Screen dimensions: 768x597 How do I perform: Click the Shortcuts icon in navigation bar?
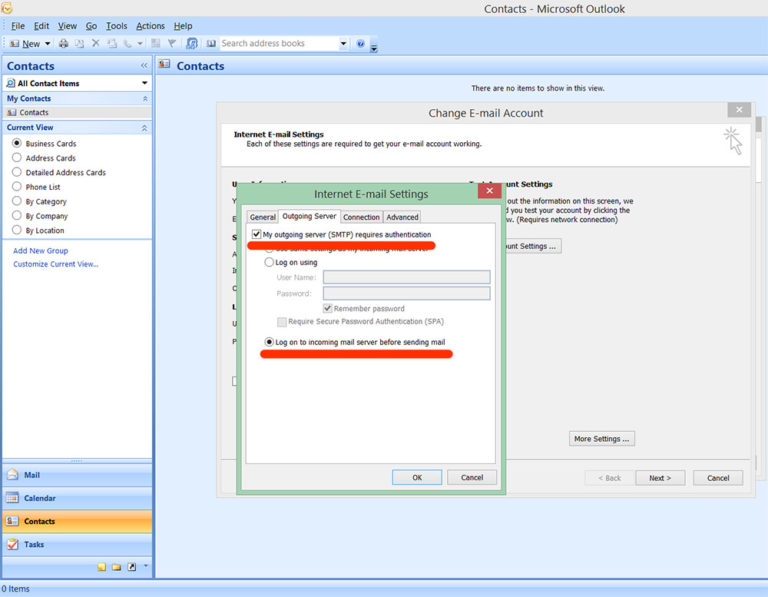point(132,567)
